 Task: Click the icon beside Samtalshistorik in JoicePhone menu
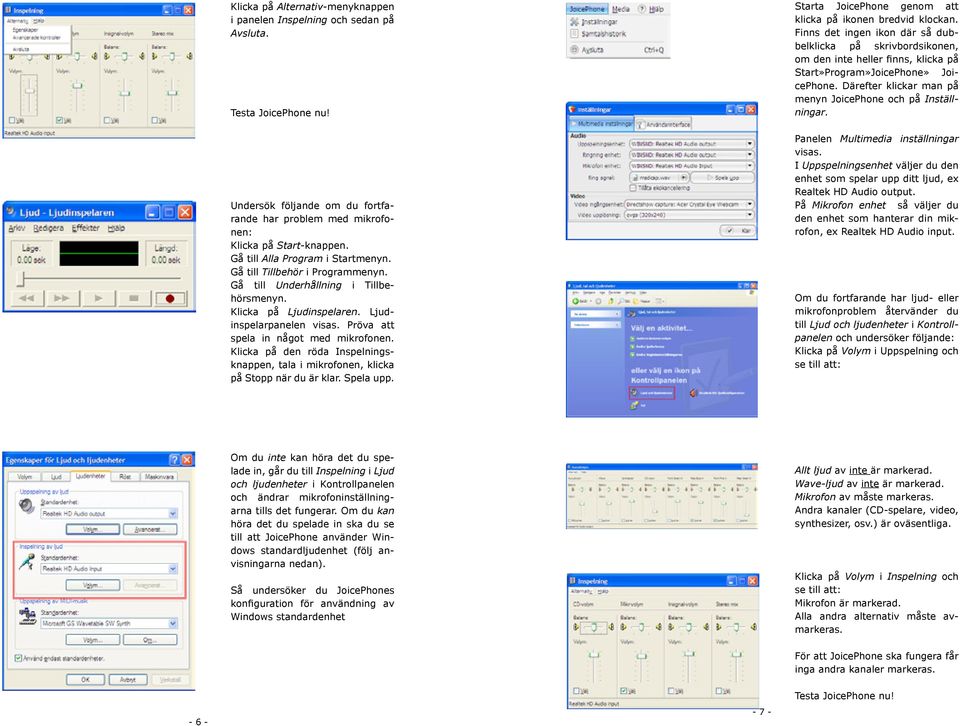(x=574, y=34)
